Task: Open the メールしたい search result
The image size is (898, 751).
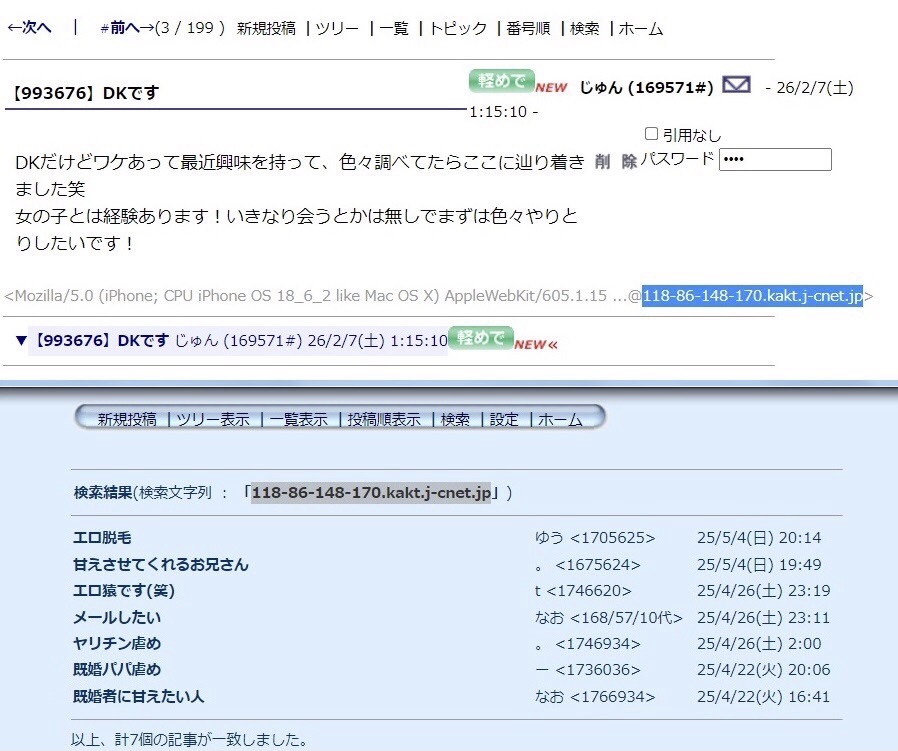Action: (x=117, y=617)
